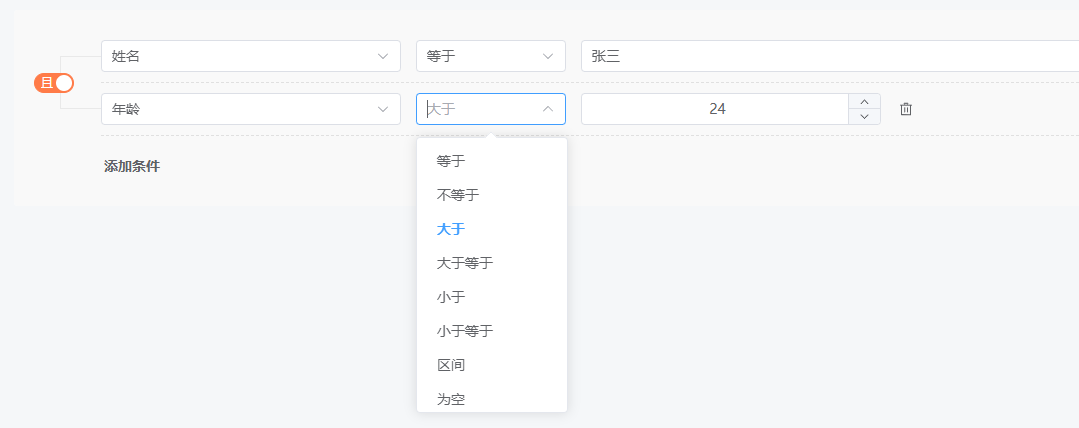Focus the 张三 value input field

point(830,56)
